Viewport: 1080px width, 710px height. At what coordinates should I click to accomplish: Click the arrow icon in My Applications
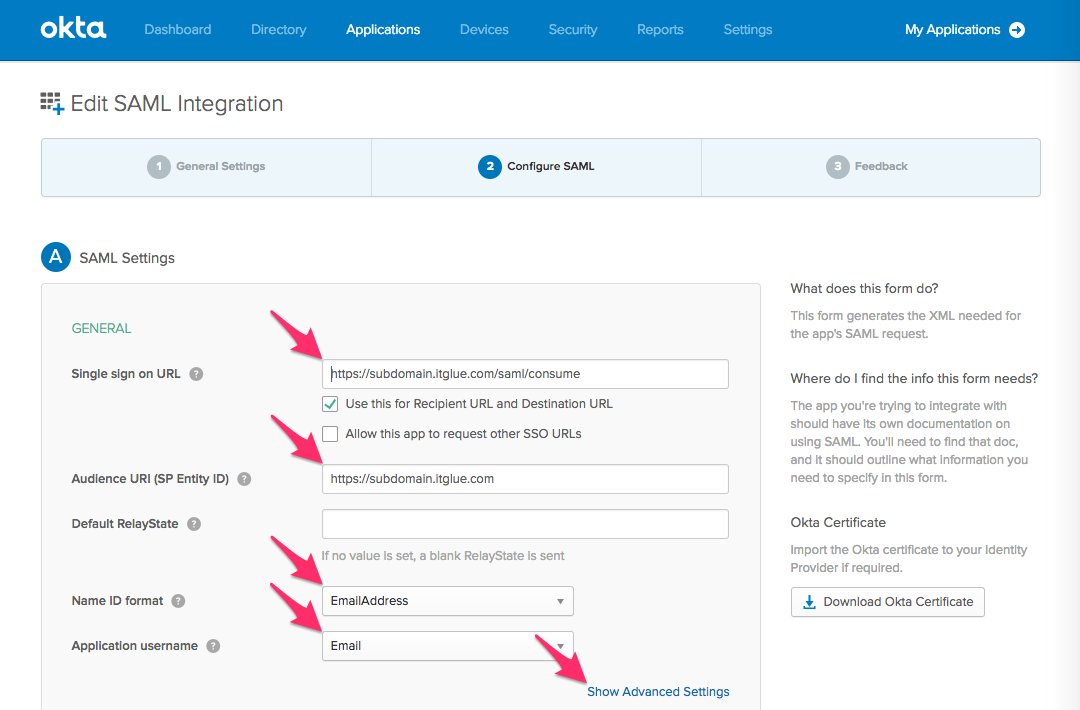tap(1017, 30)
